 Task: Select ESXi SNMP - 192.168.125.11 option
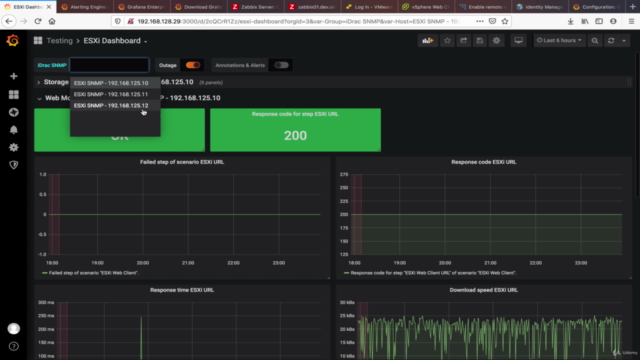pyautogui.click(x=115, y=94)
